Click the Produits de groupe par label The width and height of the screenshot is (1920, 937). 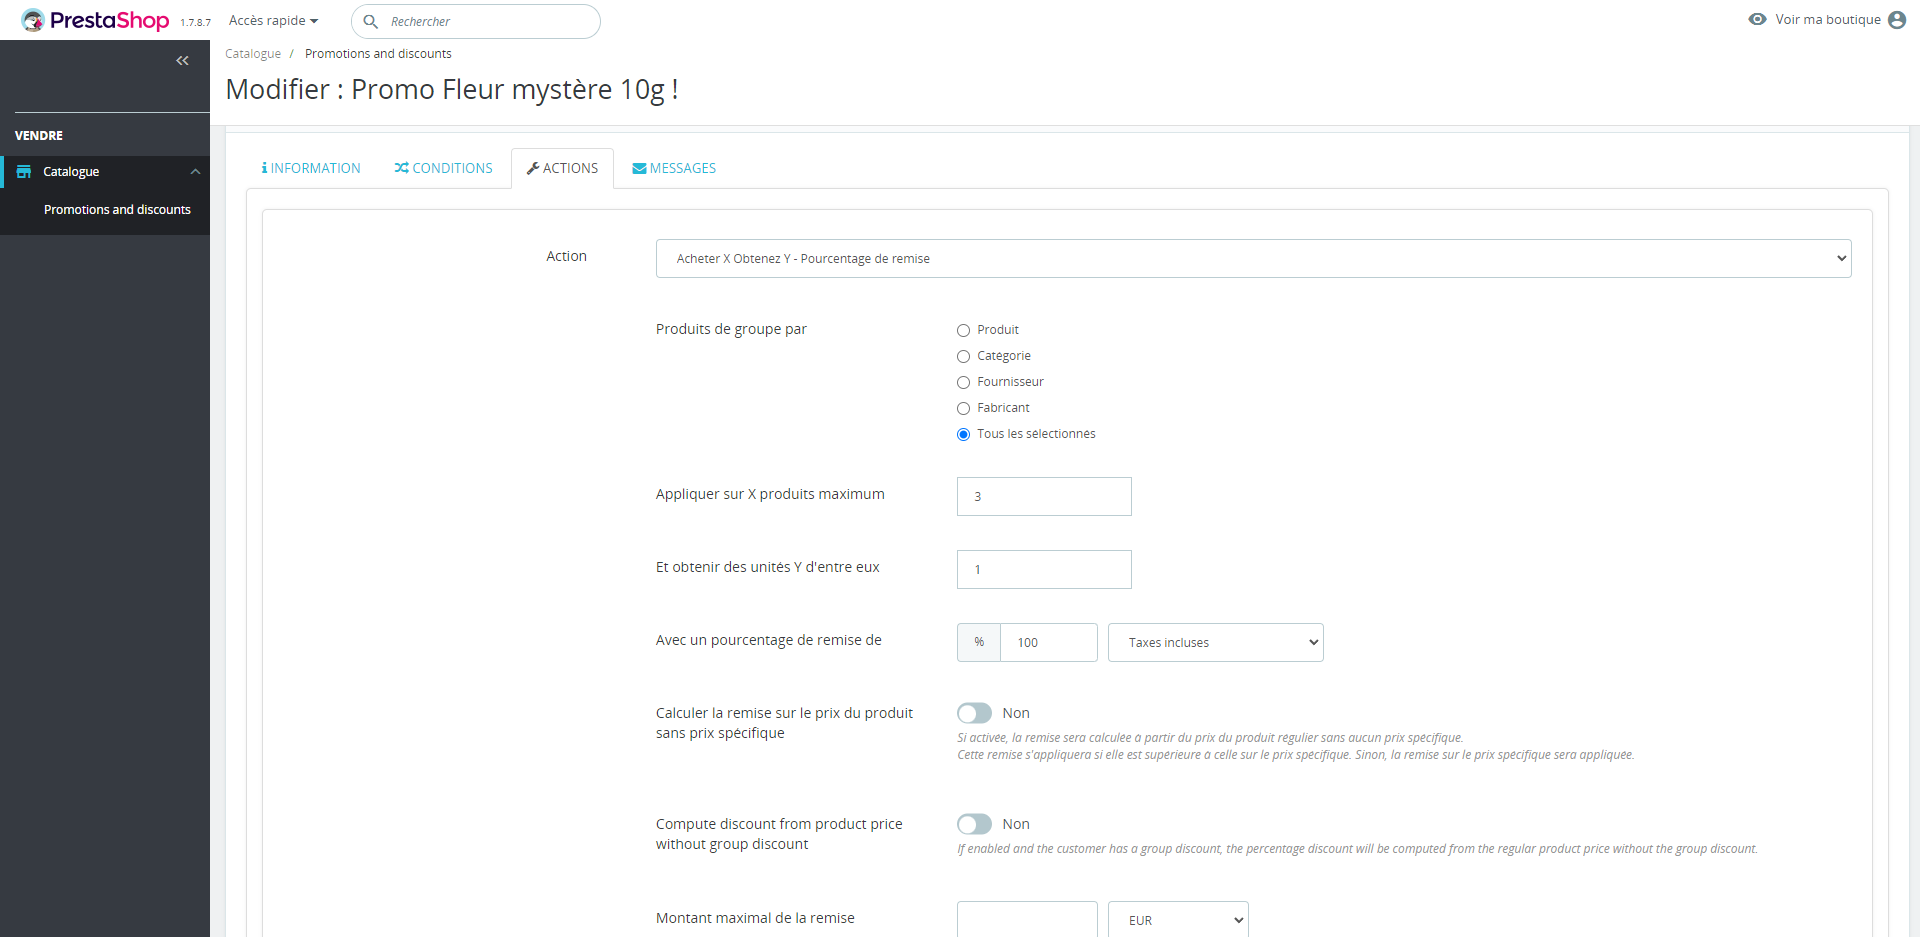[731, 329]
